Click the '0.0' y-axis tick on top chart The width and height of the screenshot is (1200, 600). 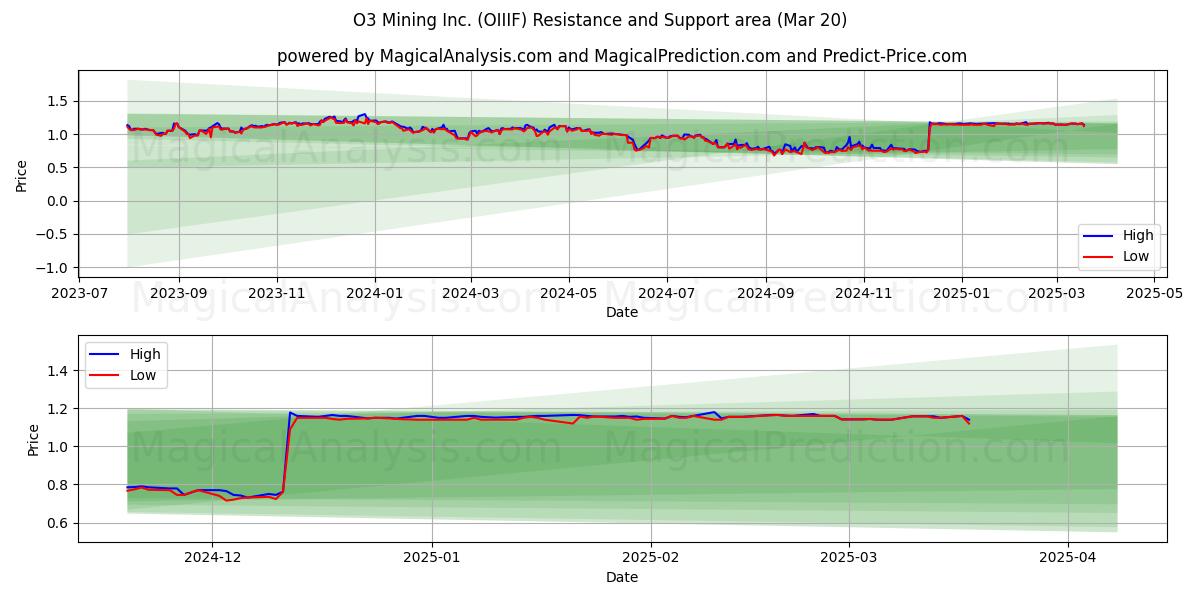click(x=60, y=201)
